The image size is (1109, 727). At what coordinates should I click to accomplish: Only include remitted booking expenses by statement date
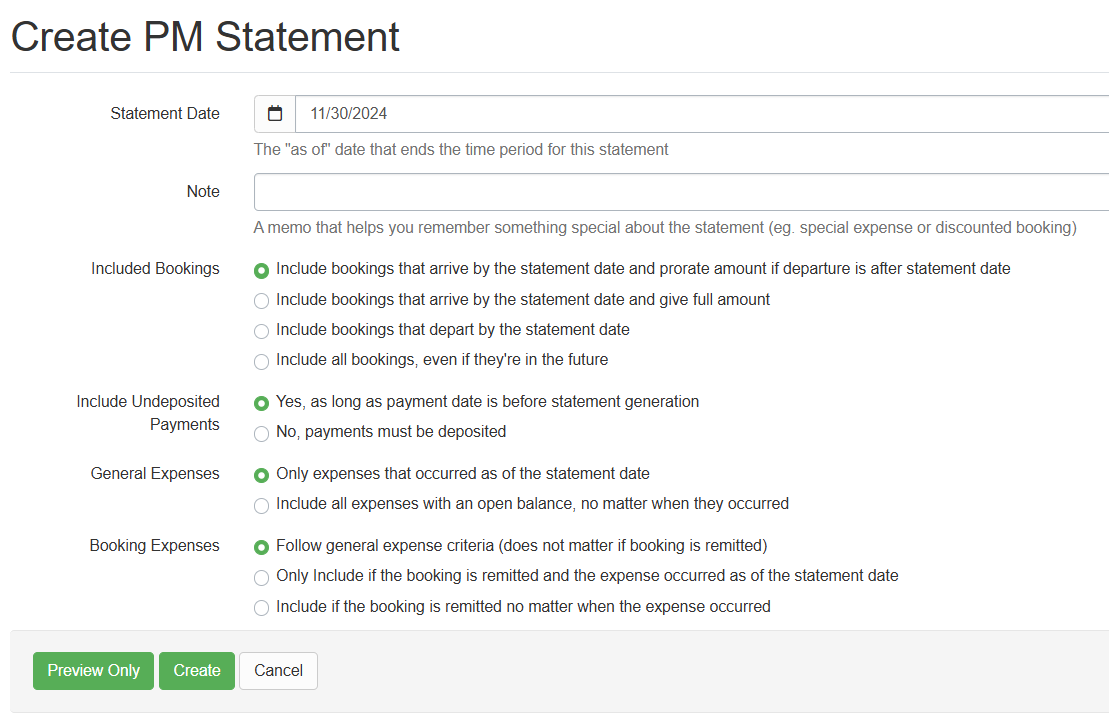pyautogui.click(x=261, y=577)
